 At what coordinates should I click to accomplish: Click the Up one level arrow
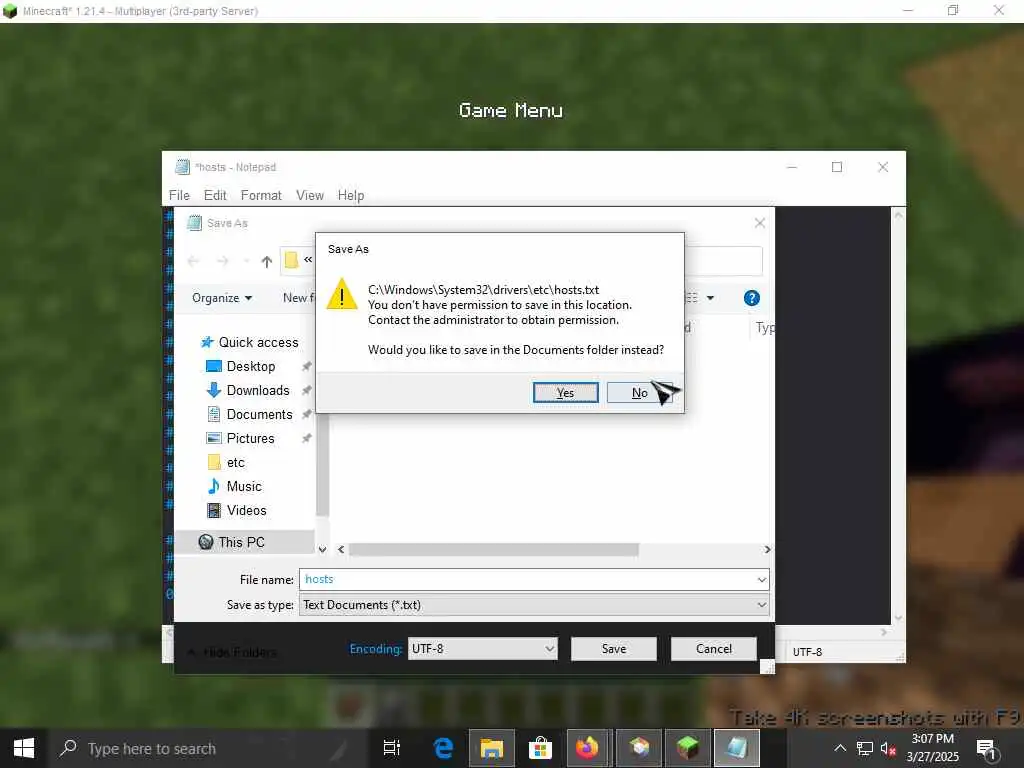tap(266, 261)
